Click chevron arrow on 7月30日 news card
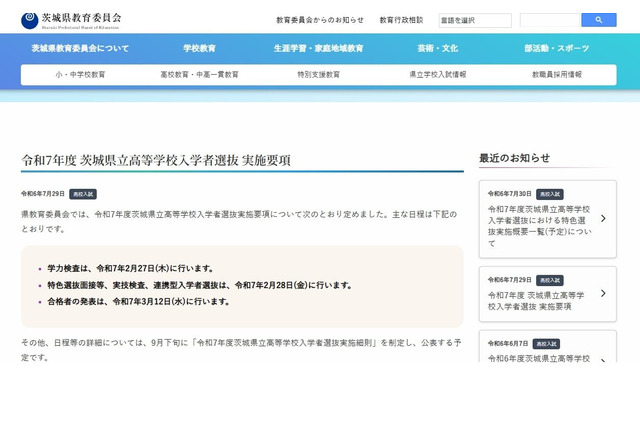Screen dimensions: 640x426 pyautogui.click(x=603, y=219)
